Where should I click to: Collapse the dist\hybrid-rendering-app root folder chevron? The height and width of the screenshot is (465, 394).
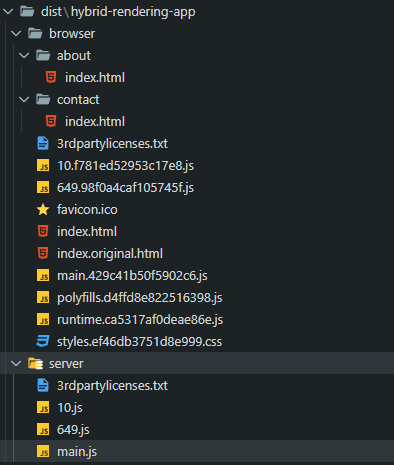click(8, 12)
